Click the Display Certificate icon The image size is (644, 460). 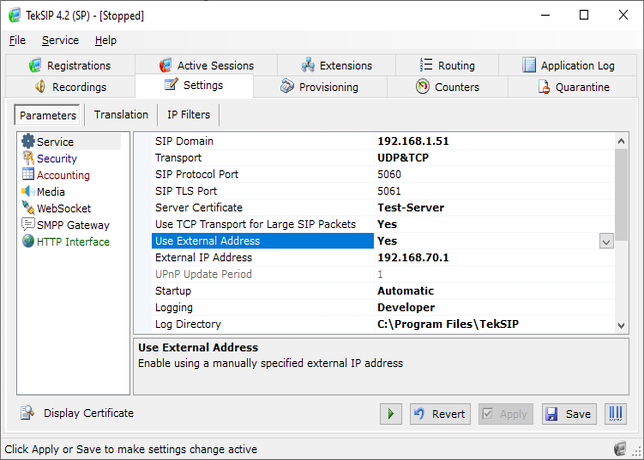tap(27, 413)
